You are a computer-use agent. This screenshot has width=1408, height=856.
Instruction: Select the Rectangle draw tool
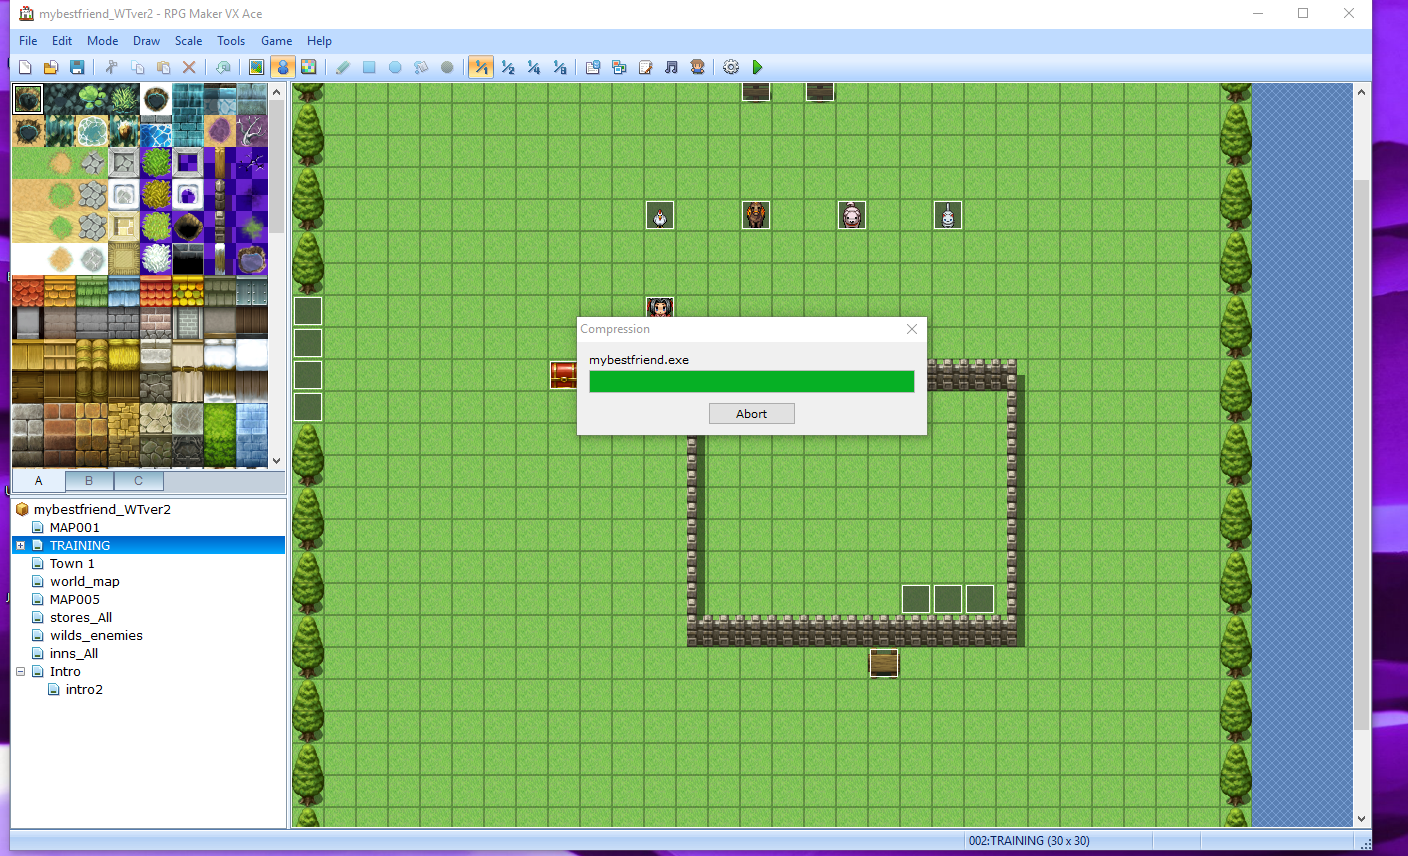click(369, 67)
